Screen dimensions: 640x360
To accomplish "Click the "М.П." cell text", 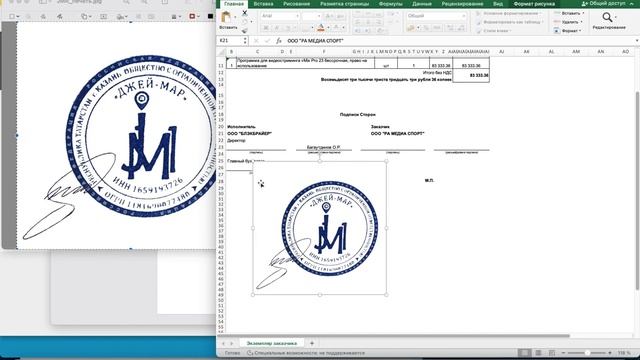I will tap(429, 180).
